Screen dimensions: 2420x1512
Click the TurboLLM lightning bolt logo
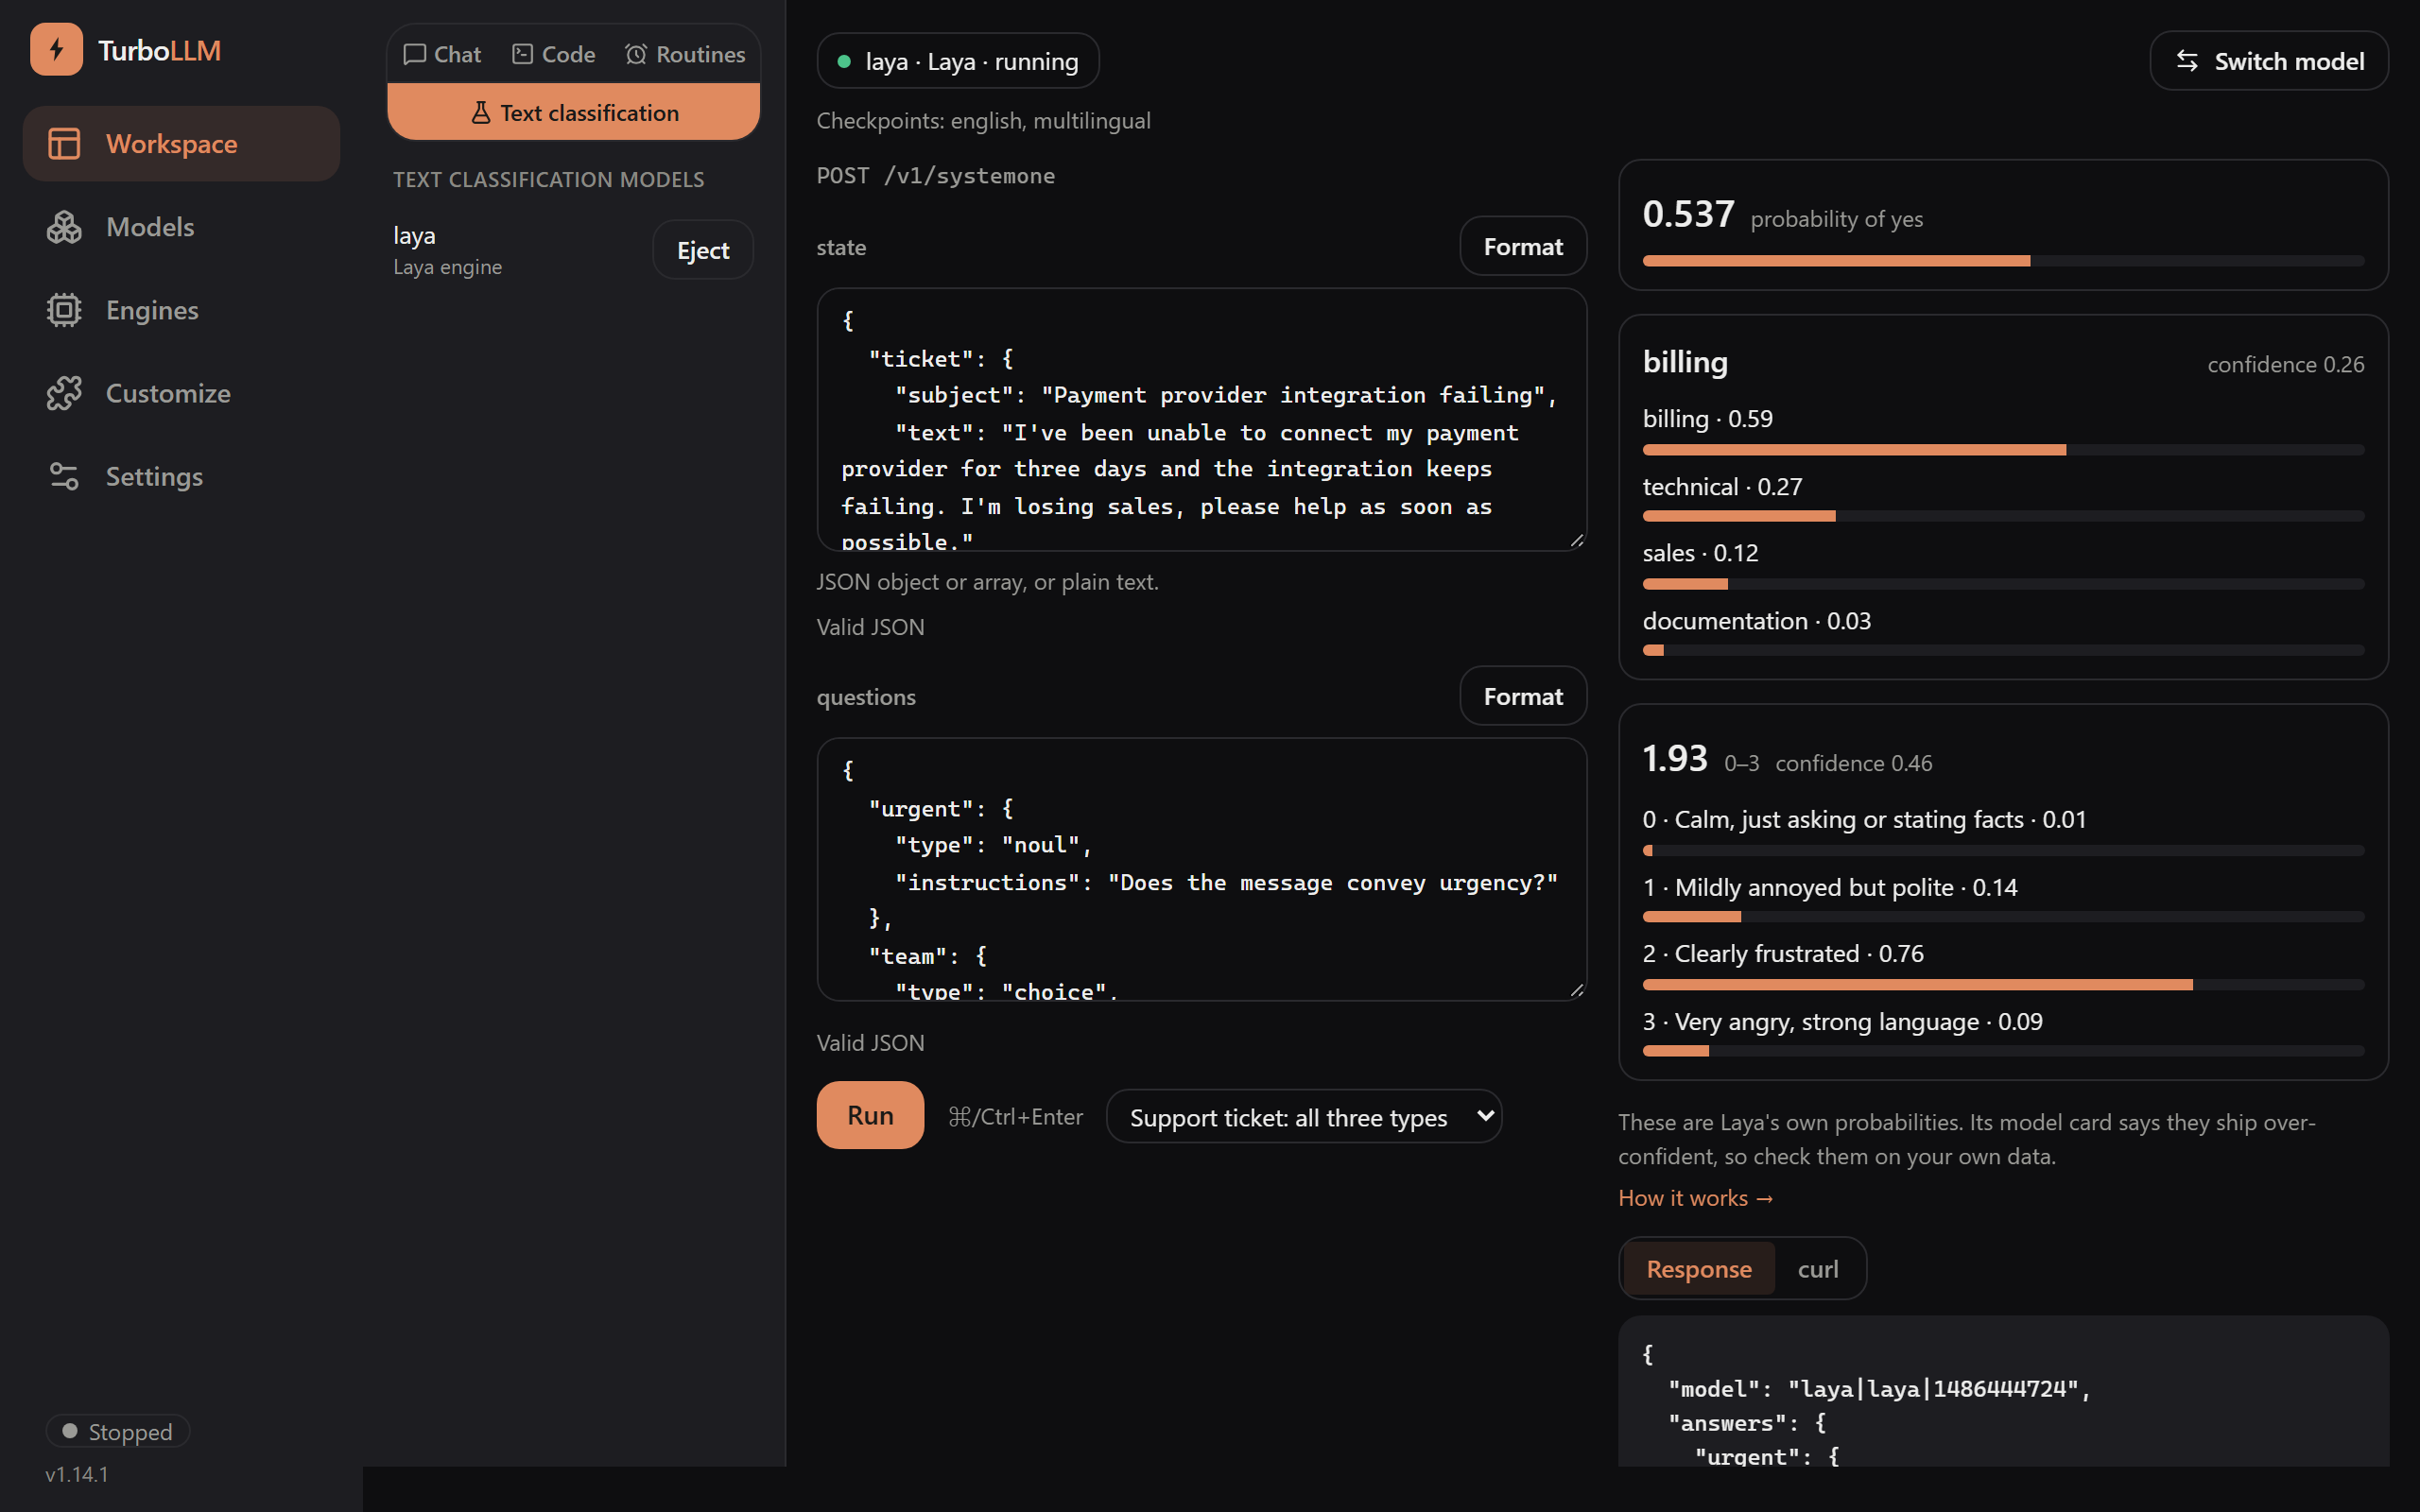pyautogui.click(x=56, y=49)
